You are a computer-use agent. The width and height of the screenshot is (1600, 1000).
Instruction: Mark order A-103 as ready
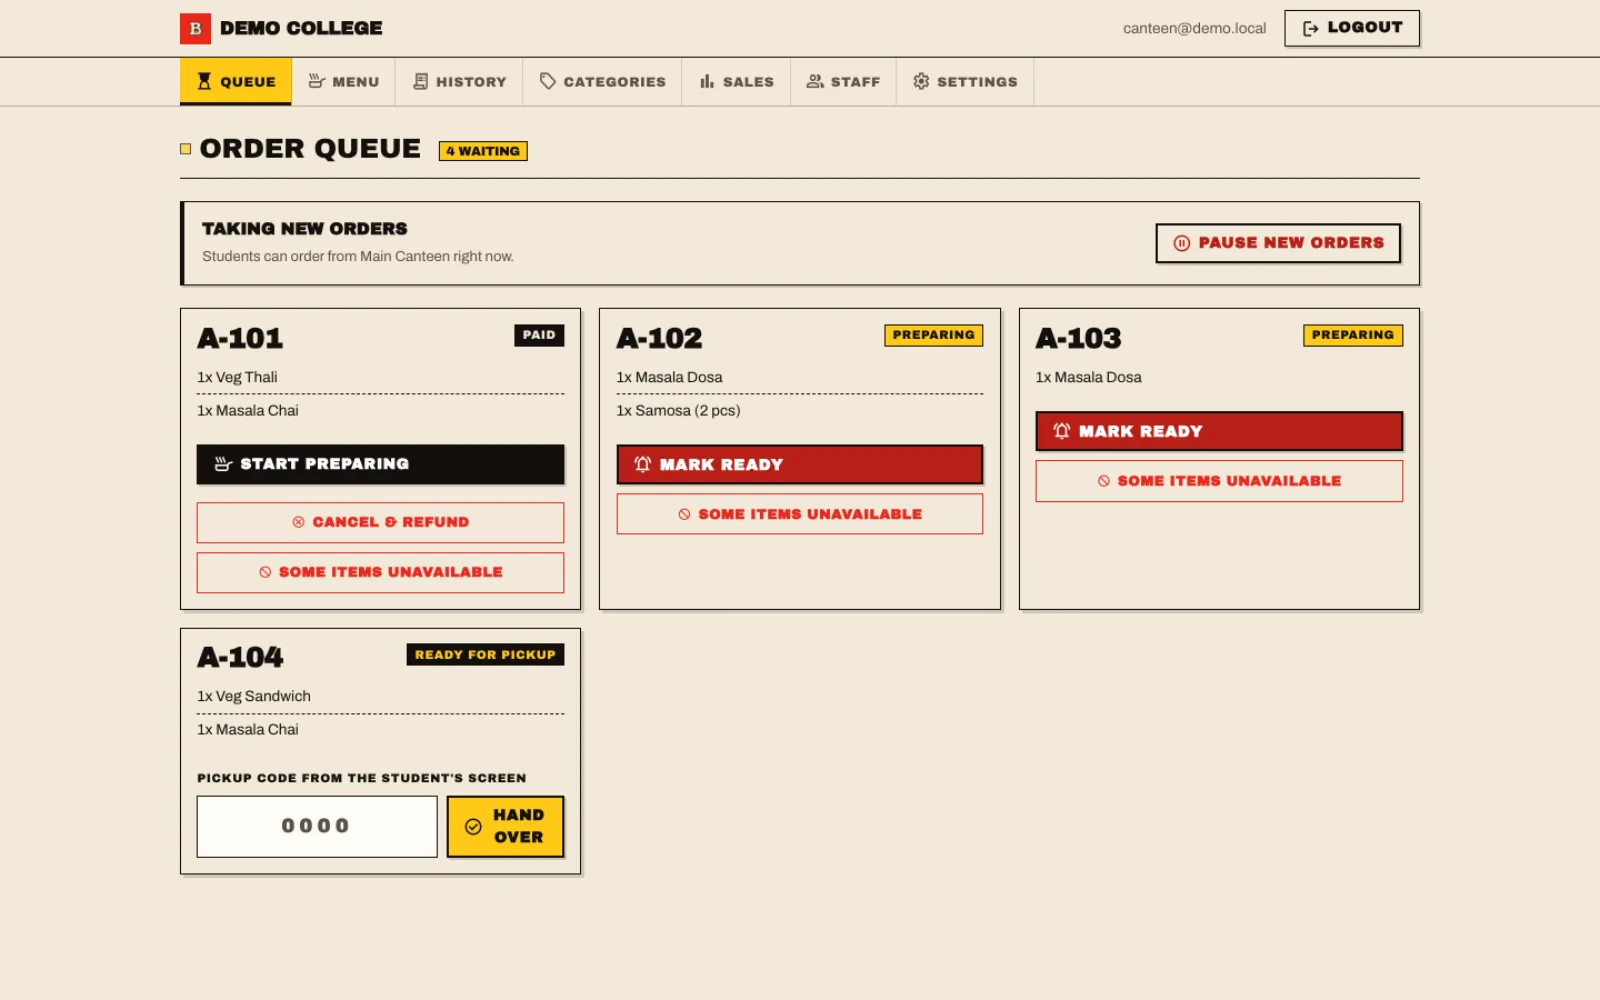pyautogui.click(x=1219, y=431)
